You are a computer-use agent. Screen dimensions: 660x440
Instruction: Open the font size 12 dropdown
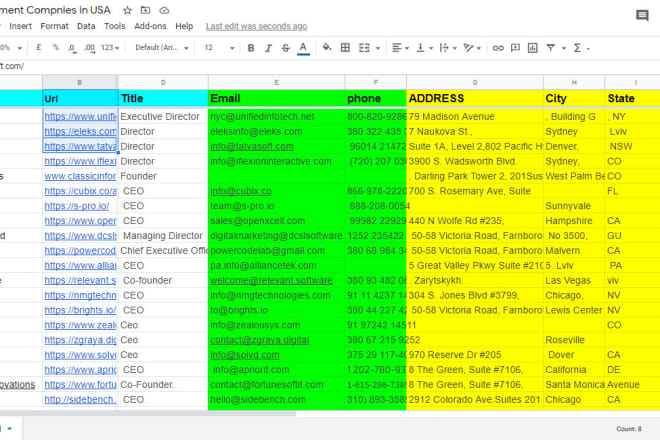tap(219, 48)
